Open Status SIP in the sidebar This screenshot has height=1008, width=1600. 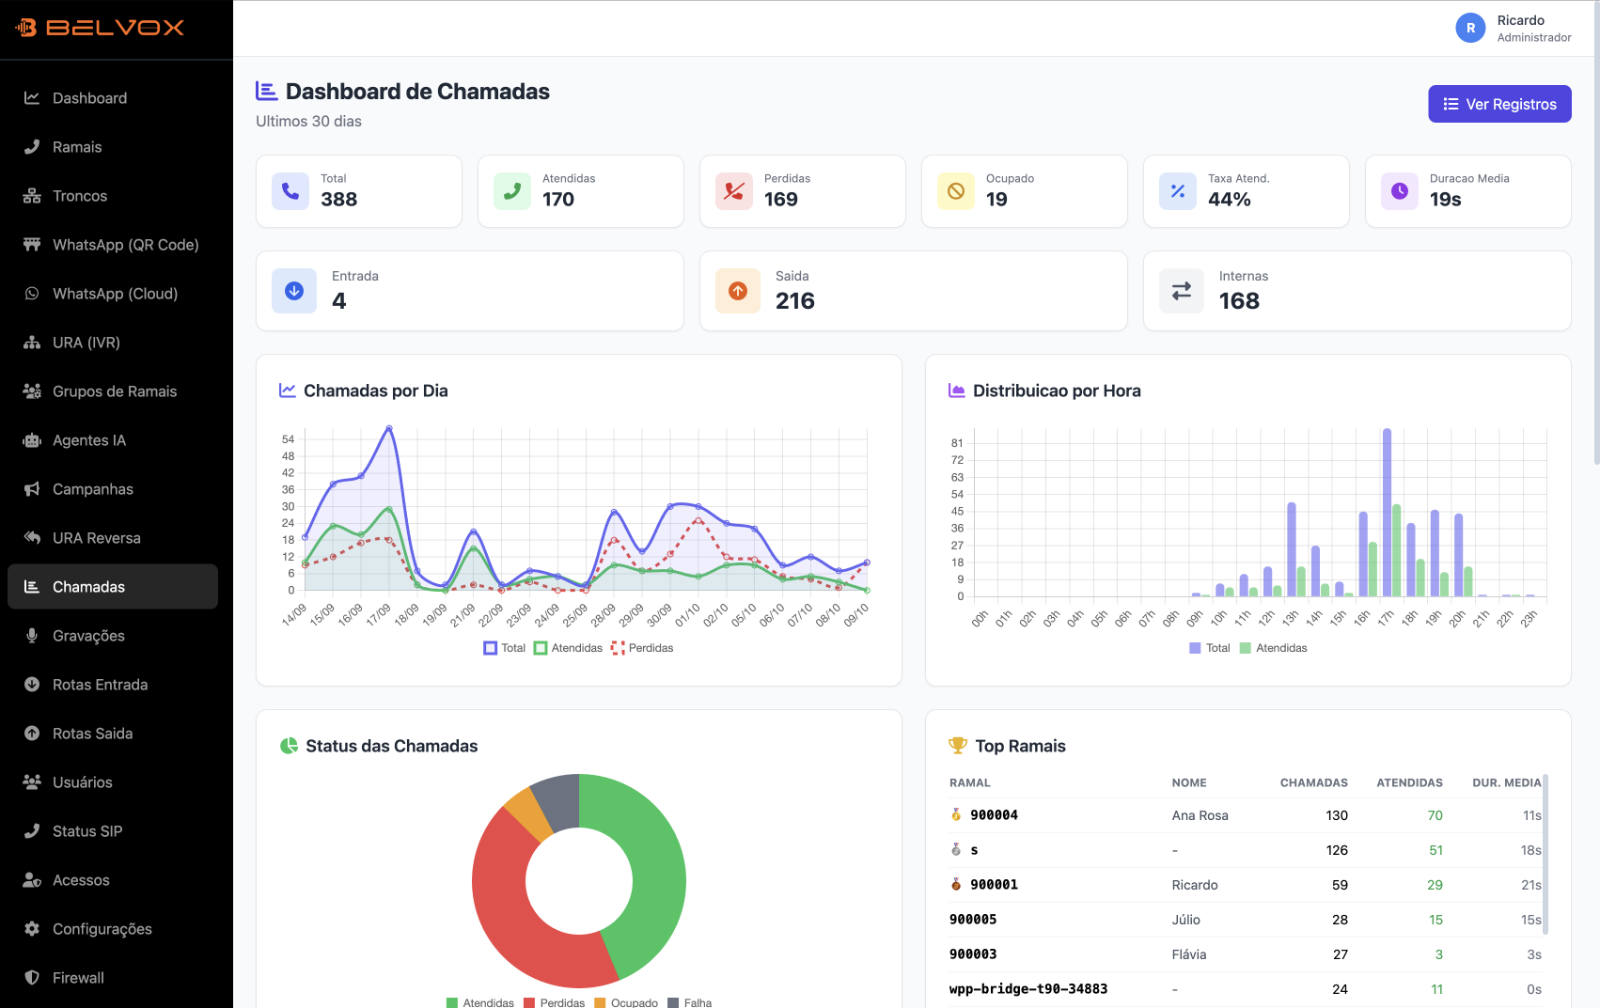coord(112,832)
